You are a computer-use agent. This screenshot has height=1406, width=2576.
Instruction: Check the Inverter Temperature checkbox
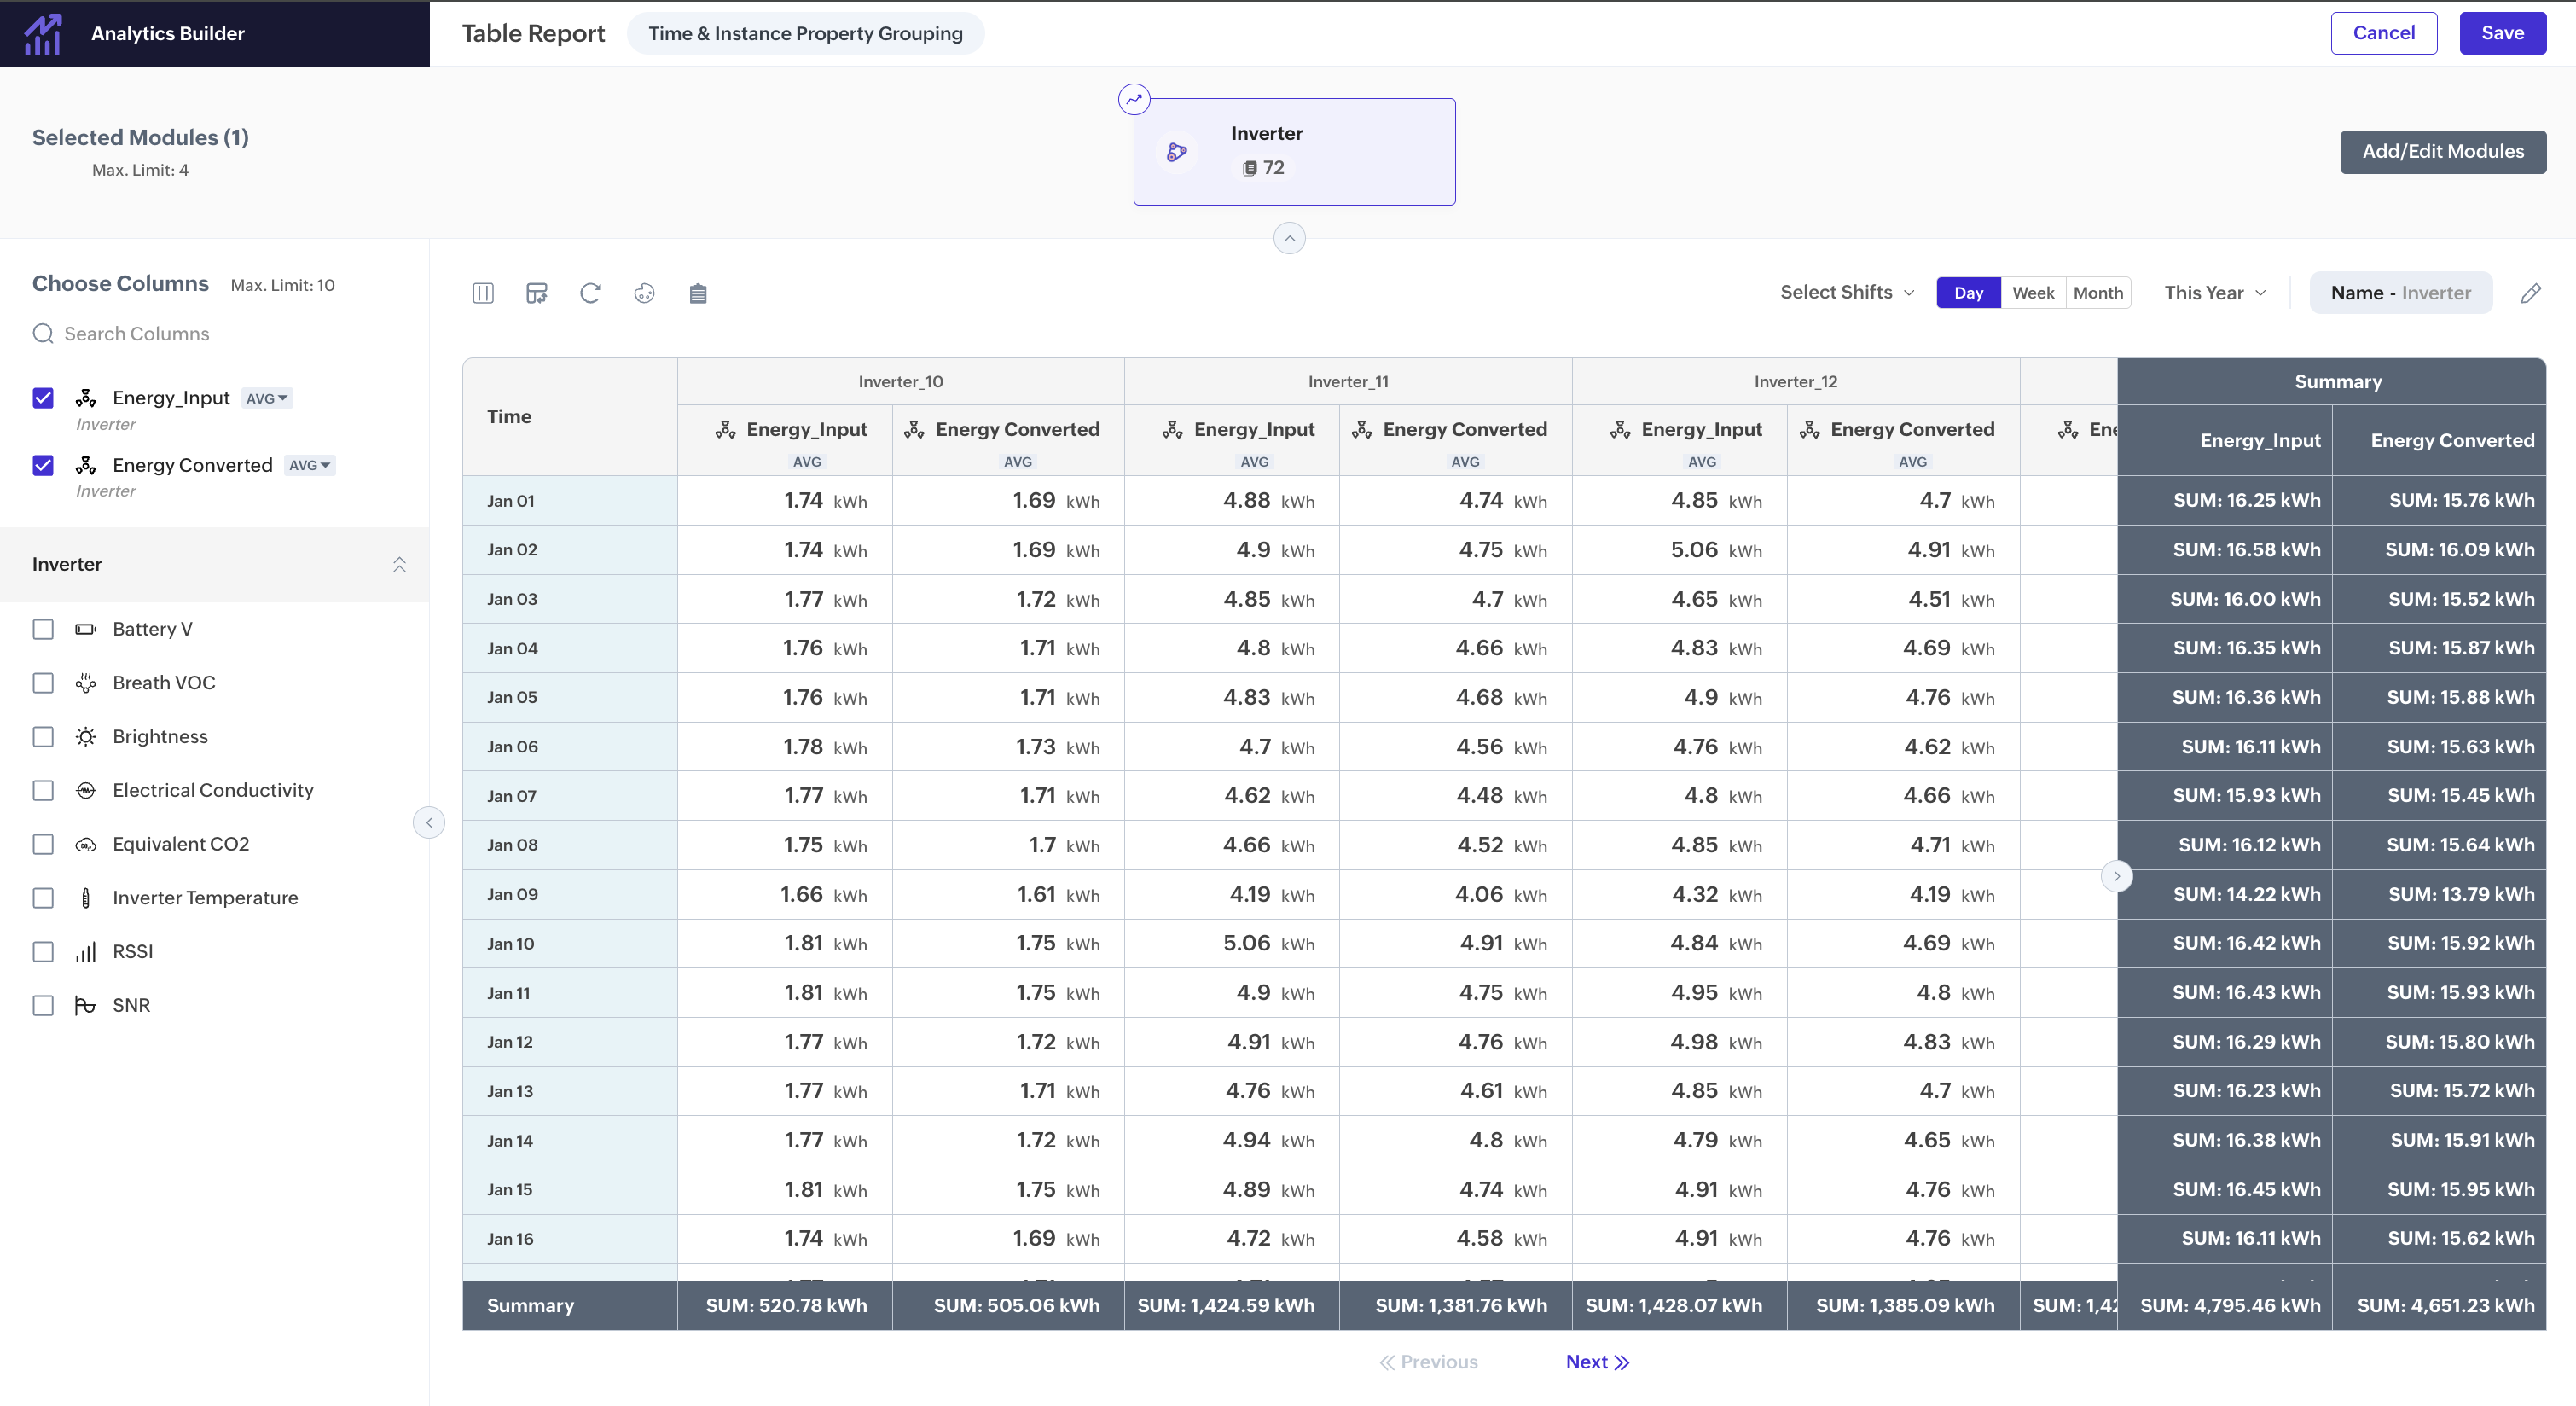click(43, 898)
